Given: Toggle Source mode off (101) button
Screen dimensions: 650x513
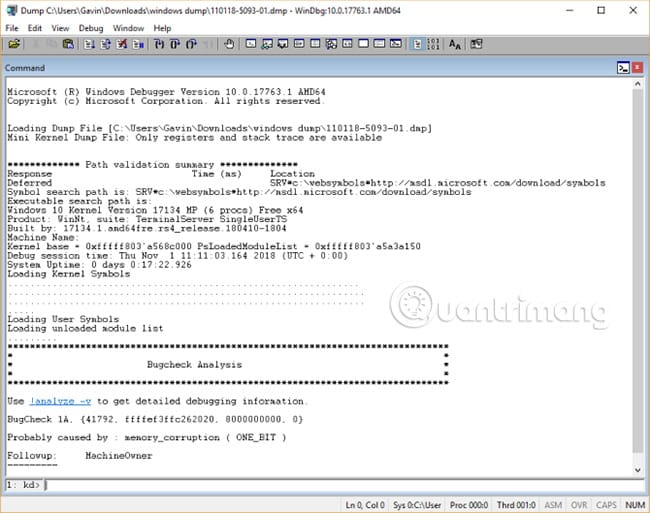Looking at the screenshot, I should [433, 44].
